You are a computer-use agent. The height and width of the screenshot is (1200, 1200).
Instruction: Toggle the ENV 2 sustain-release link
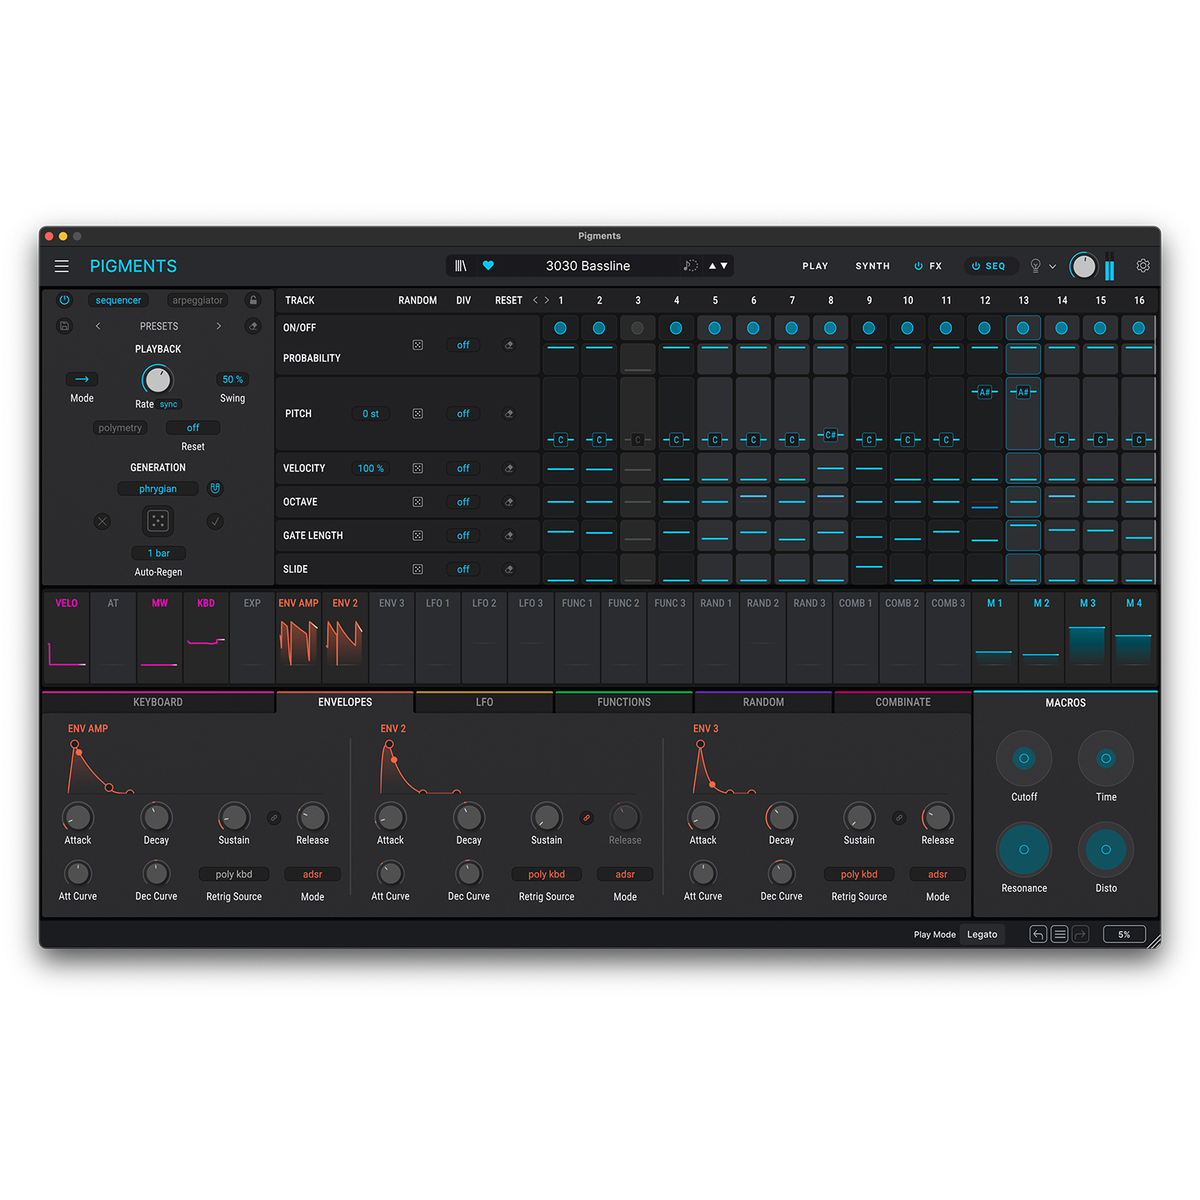click(587, 818)
